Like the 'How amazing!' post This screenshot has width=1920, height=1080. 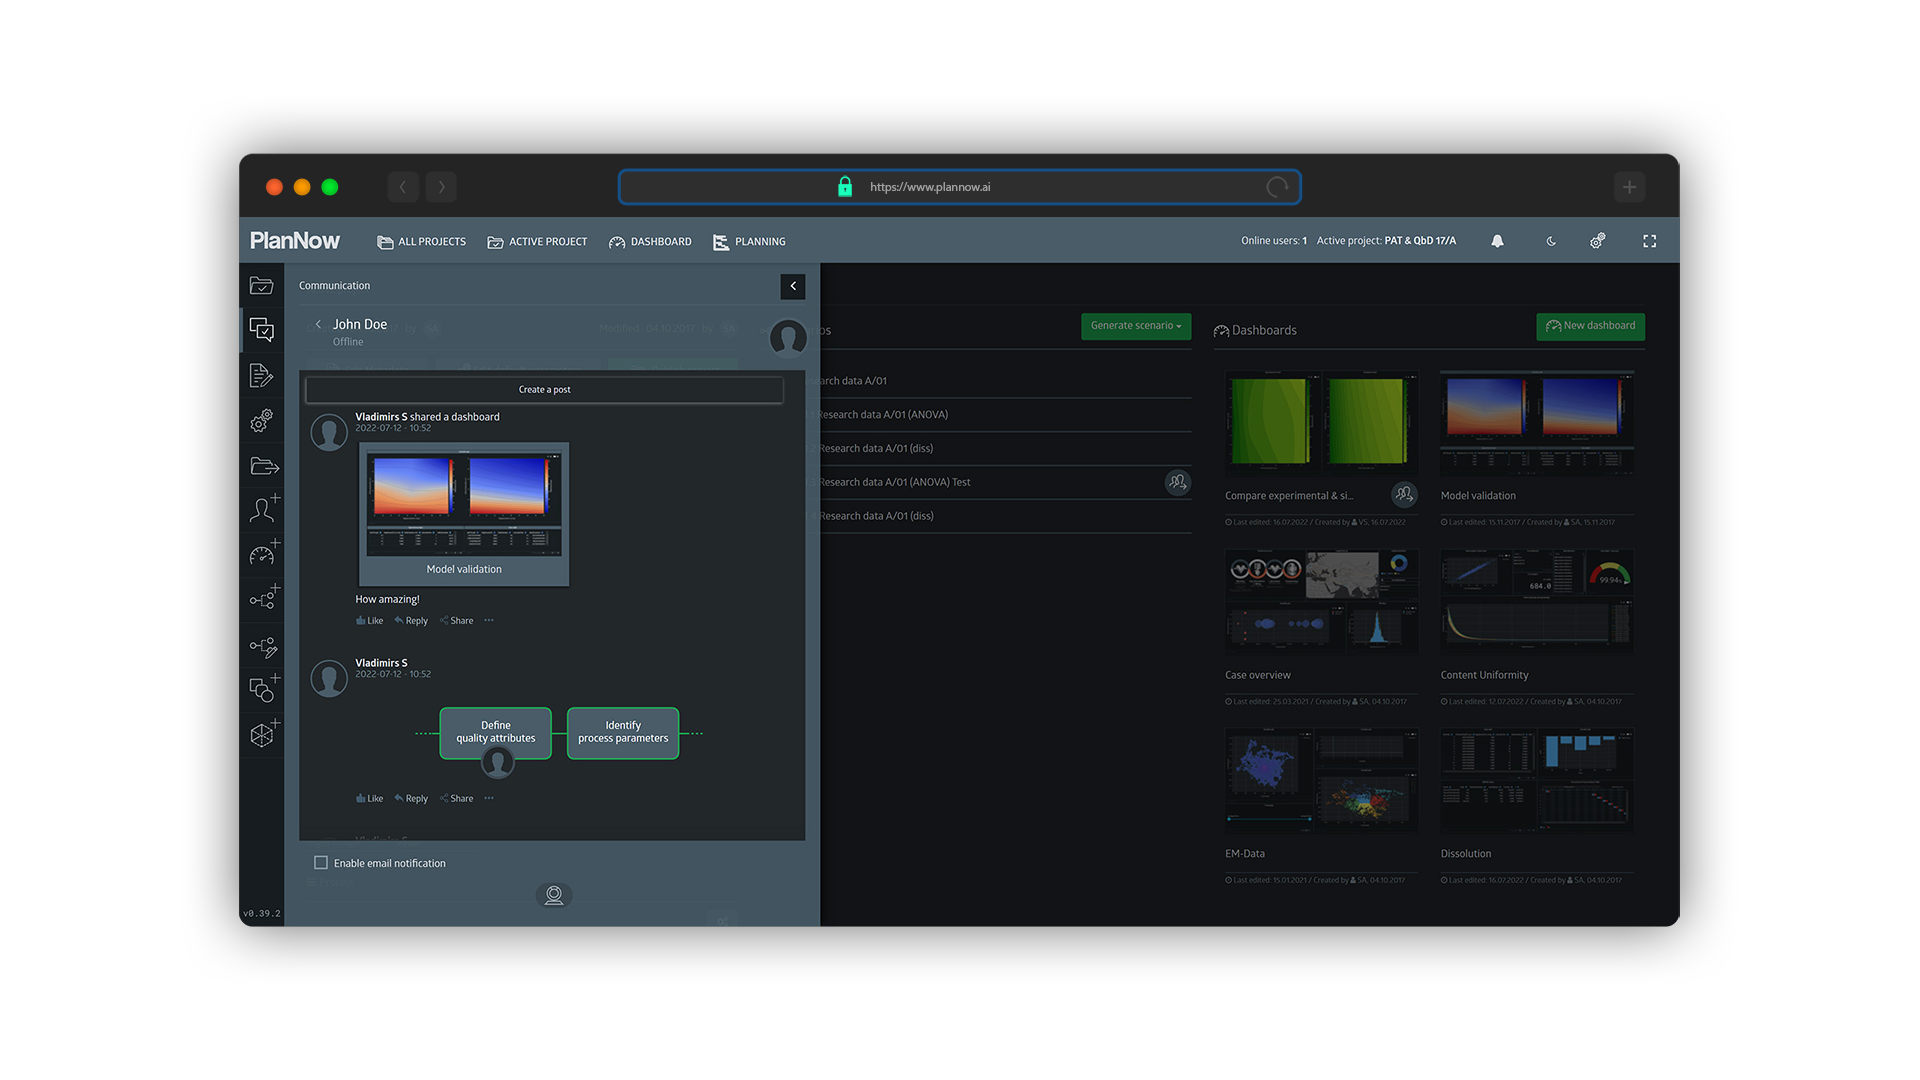click(x=370, y=621)
